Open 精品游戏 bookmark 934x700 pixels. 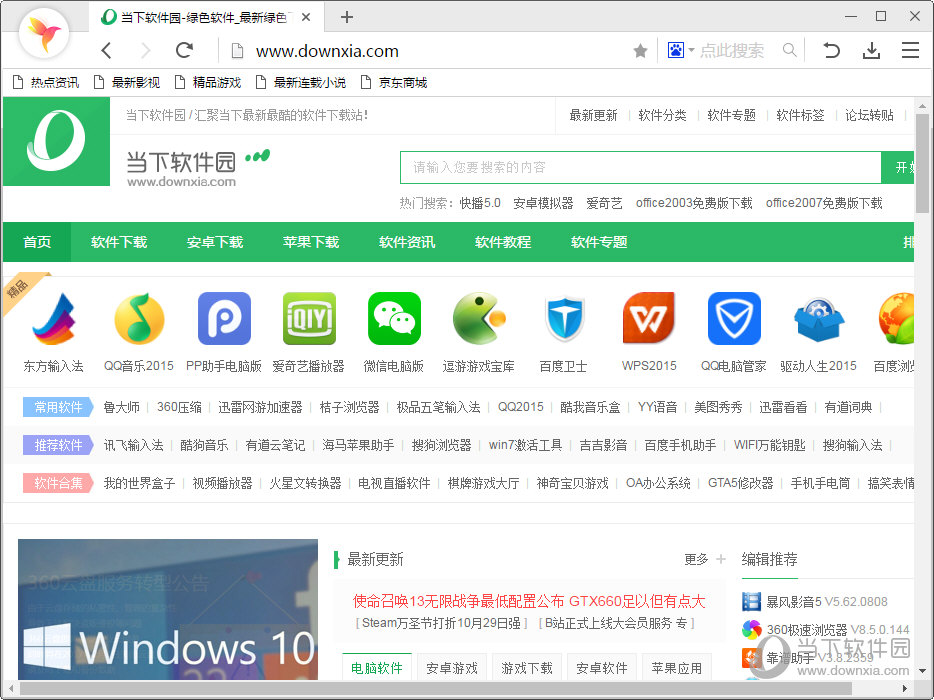pos(208,82)
